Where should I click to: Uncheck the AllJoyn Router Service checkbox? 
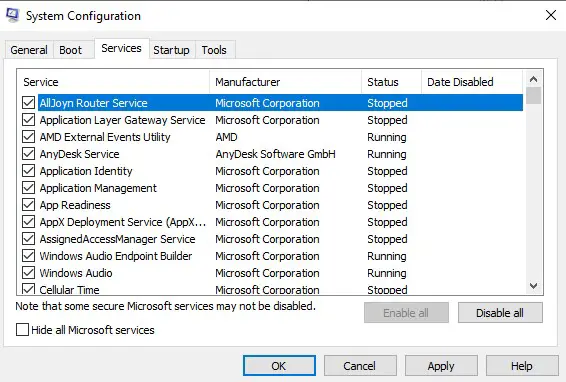28,103
